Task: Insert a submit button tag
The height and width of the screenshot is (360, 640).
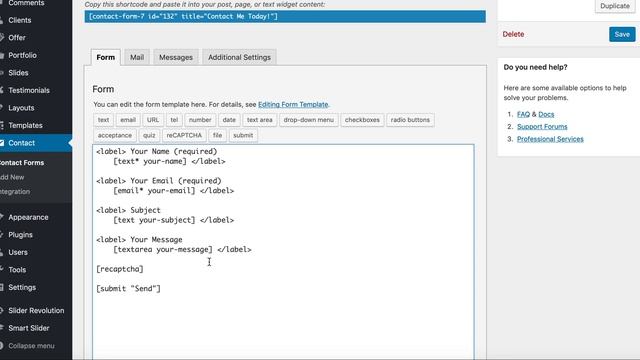Action: (x=243, y=136)
